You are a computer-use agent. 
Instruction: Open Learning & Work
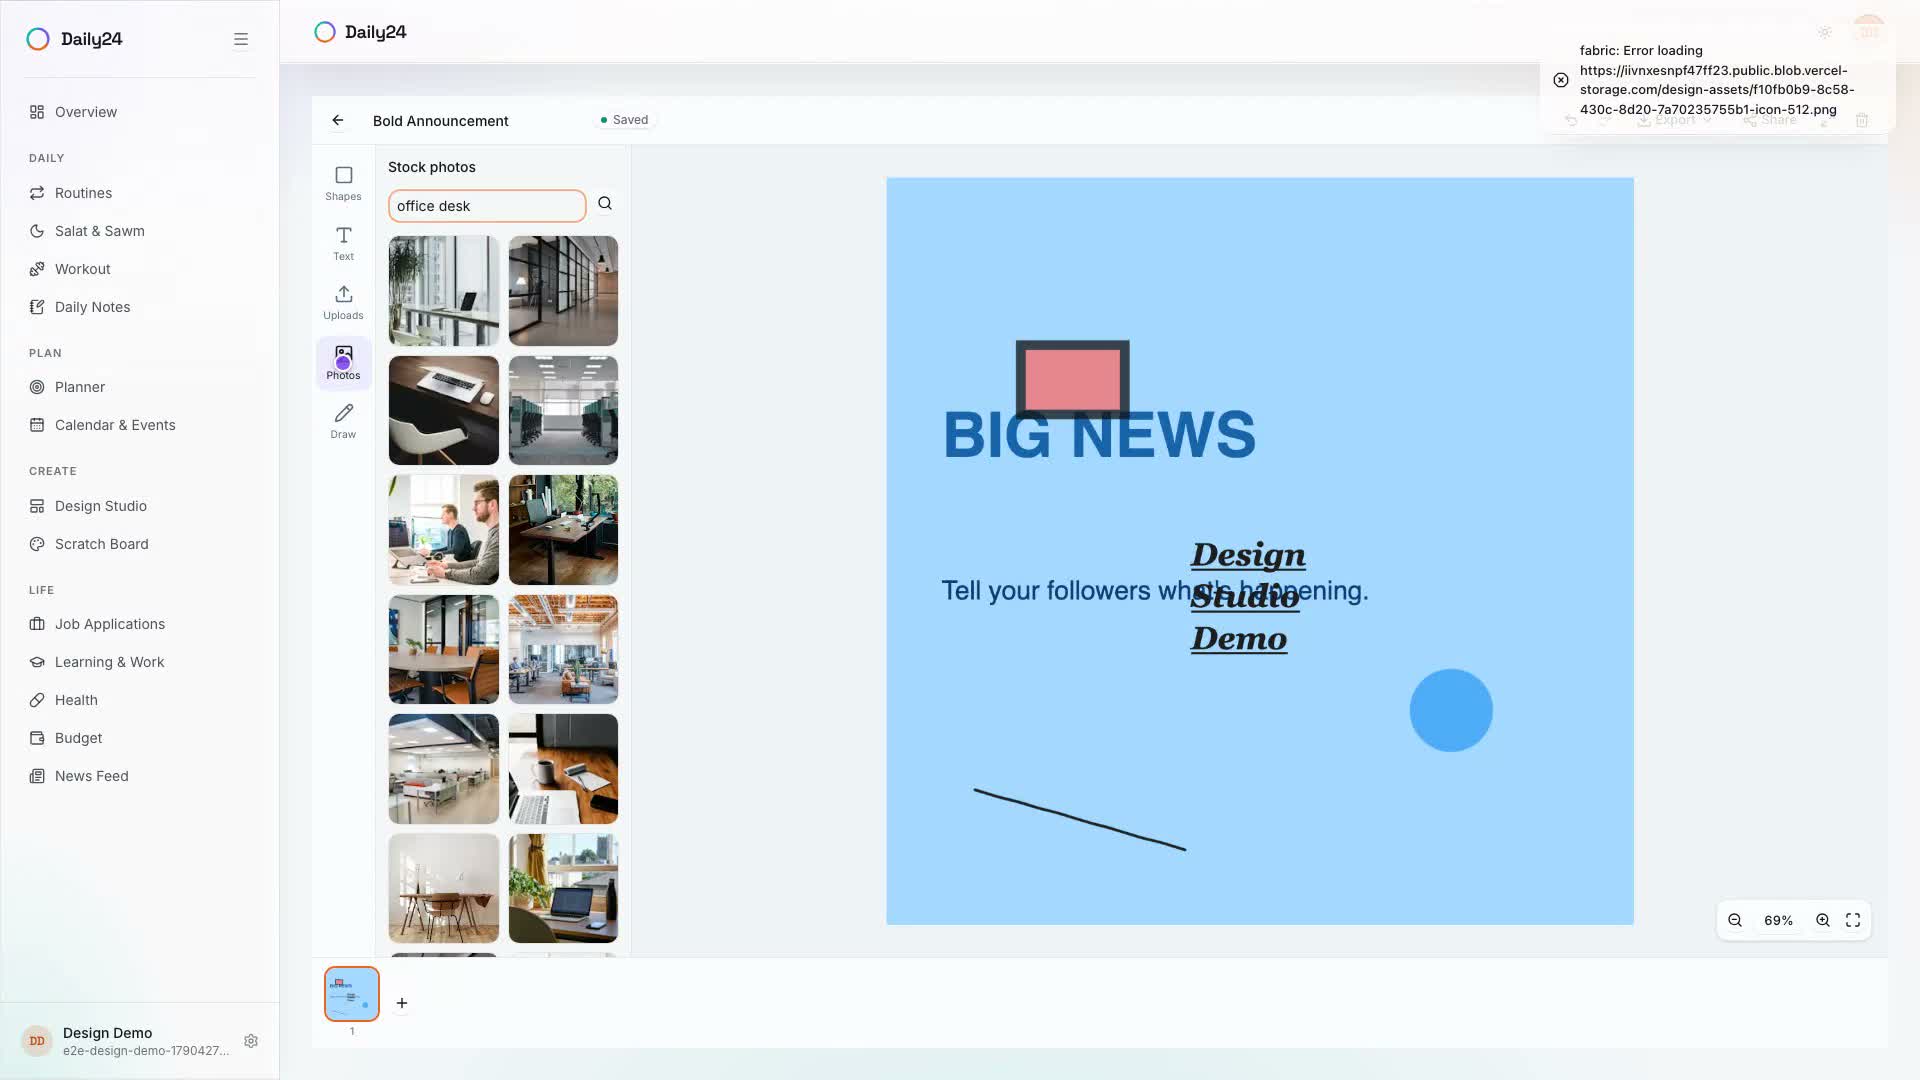pyautogui.click(x=140, y=662)
